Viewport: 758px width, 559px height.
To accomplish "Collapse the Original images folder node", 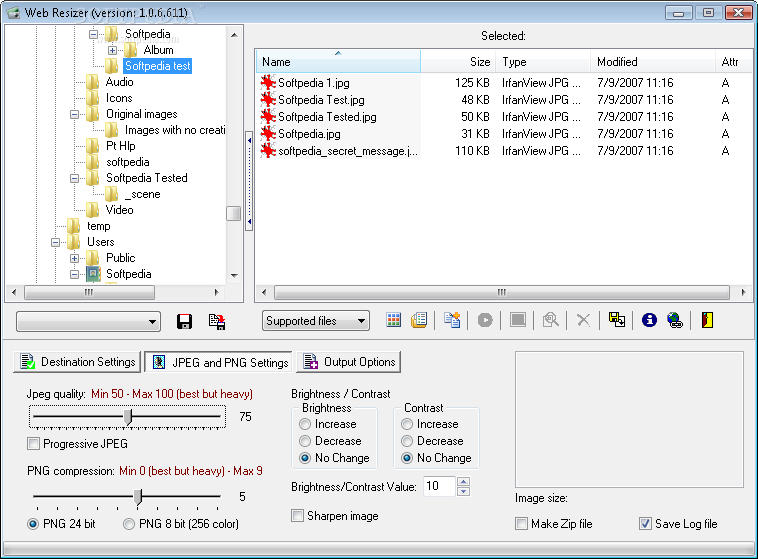I will point(74,114).
